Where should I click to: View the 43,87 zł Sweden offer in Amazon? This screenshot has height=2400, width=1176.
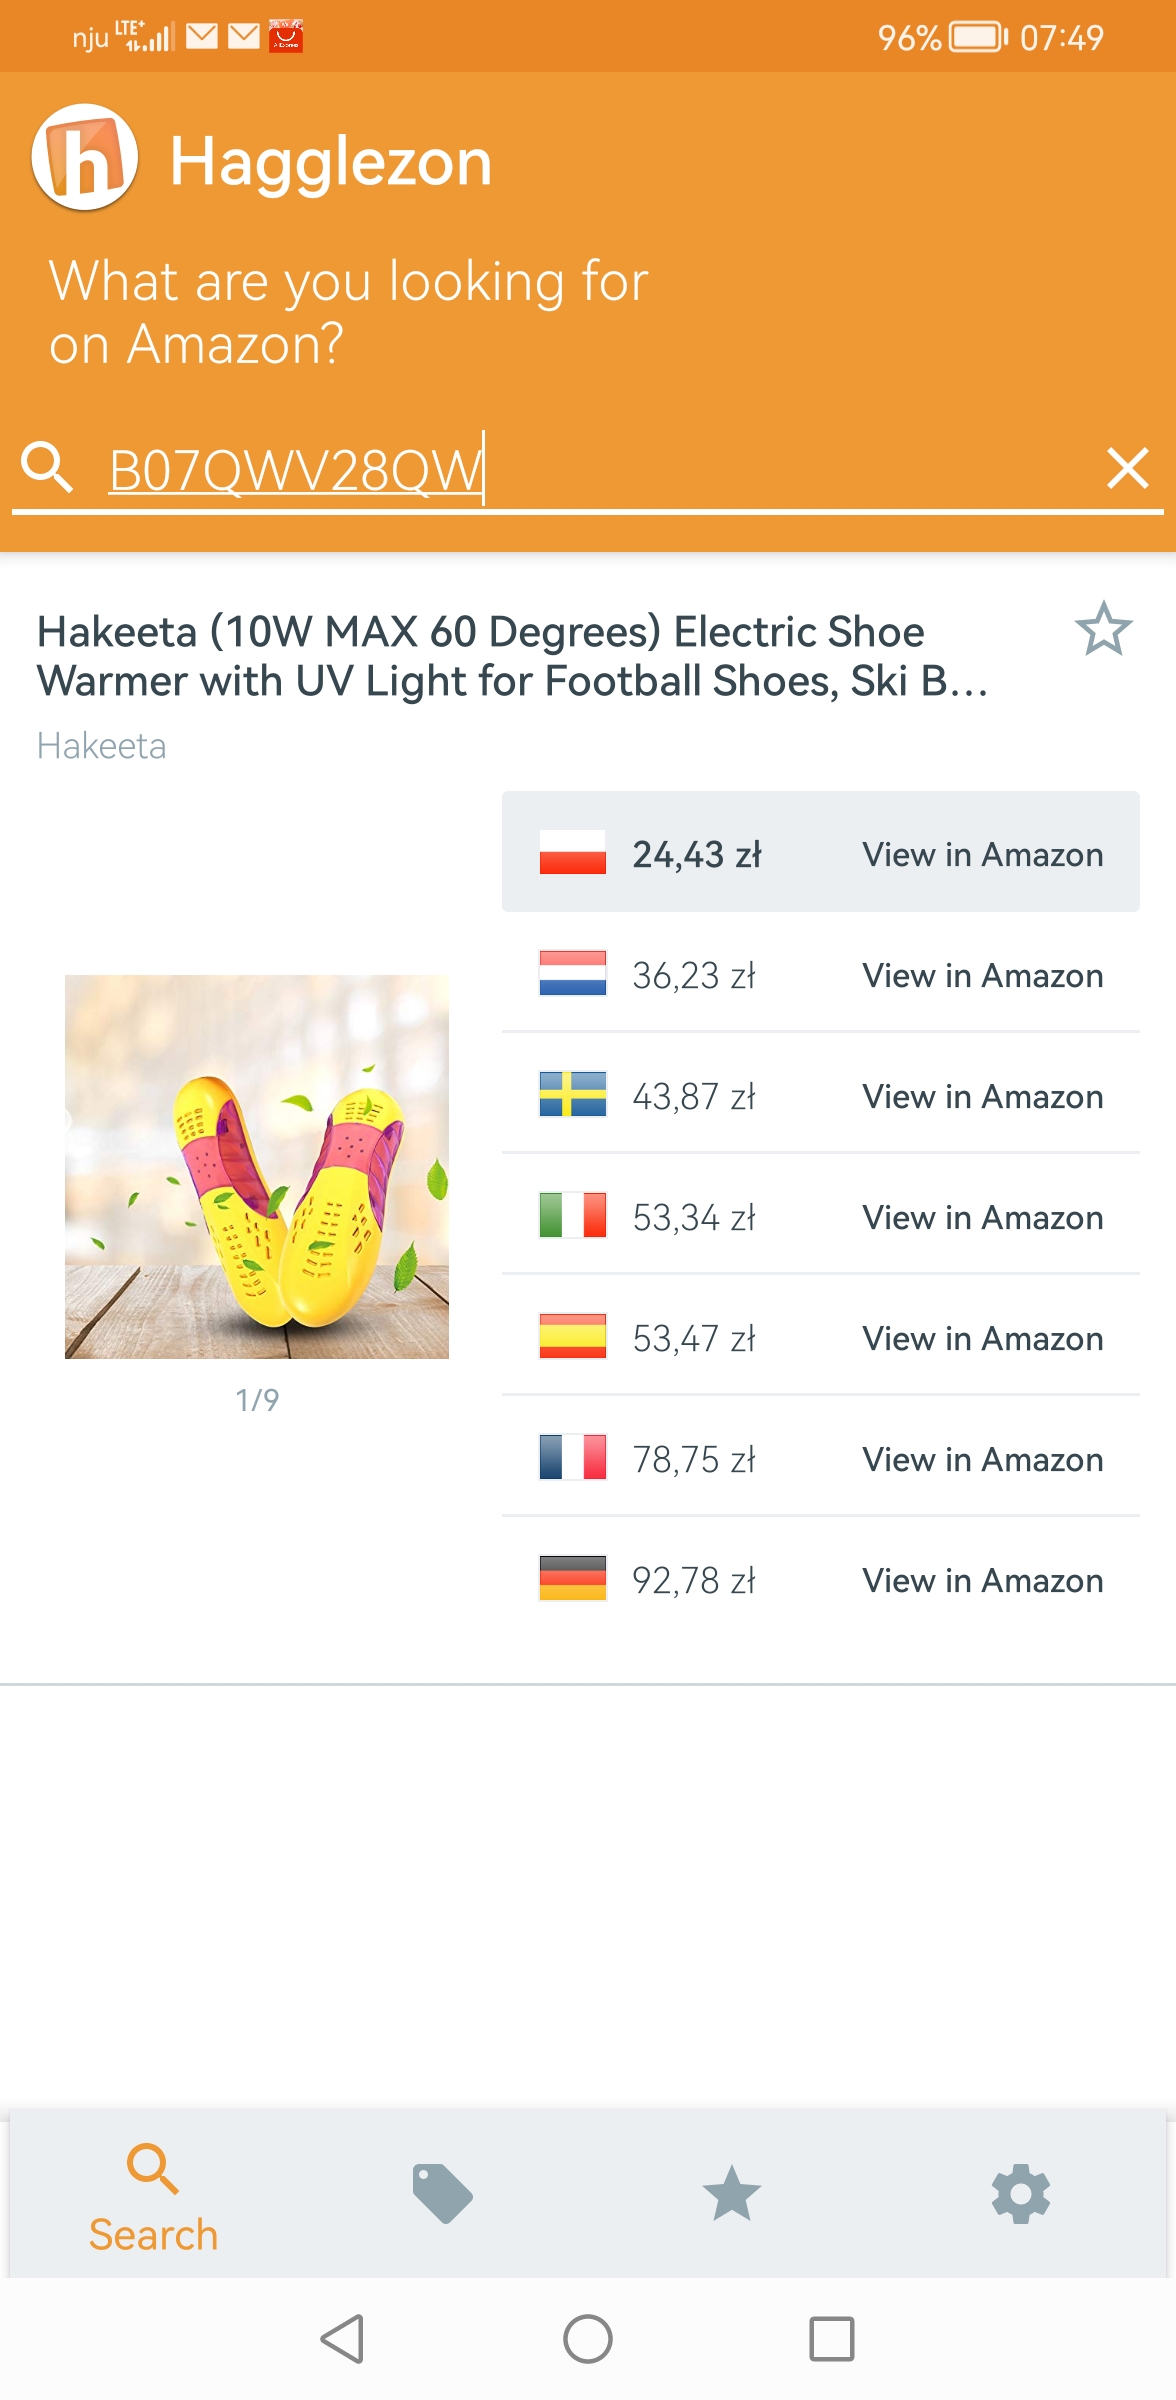pos(982,1097)
